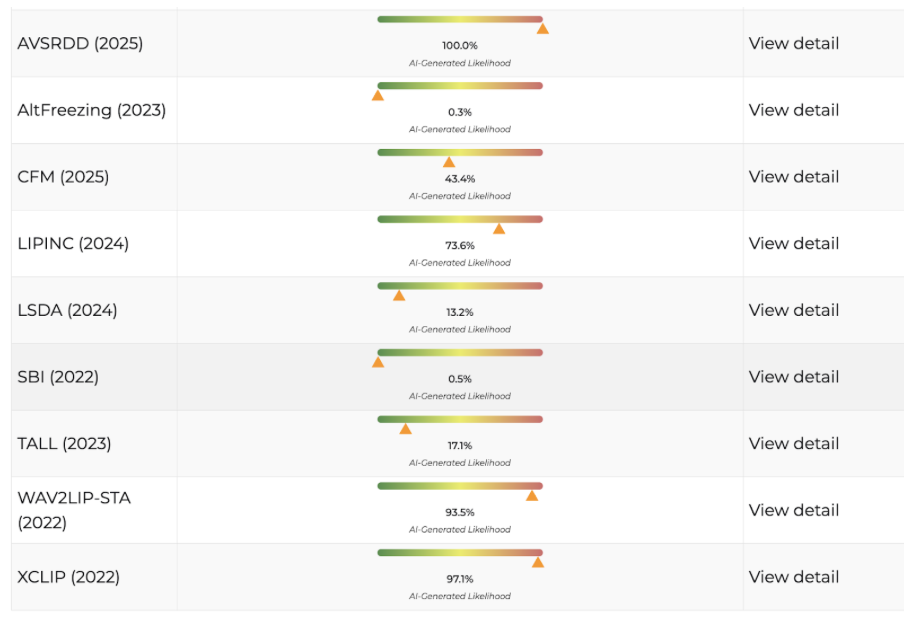
Task: View detail for TALL (2023) result
Action: [793, 443]
